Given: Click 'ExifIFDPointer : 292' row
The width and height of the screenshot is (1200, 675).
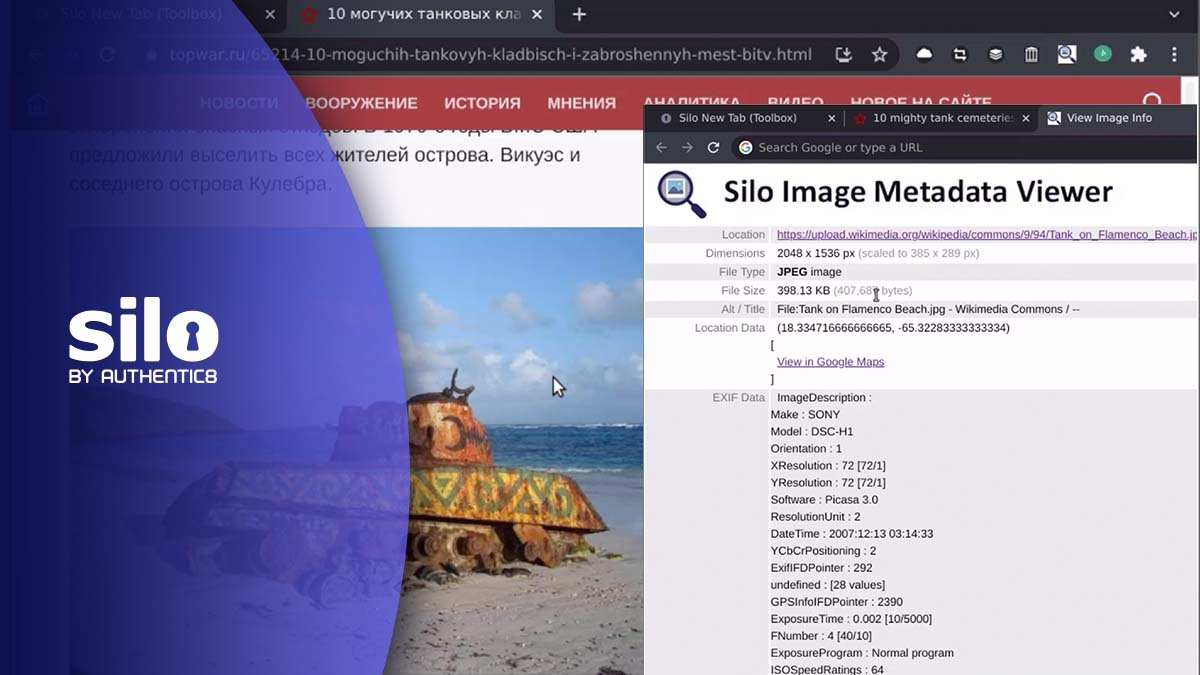Looking at the screenshot, I should 822,568.
